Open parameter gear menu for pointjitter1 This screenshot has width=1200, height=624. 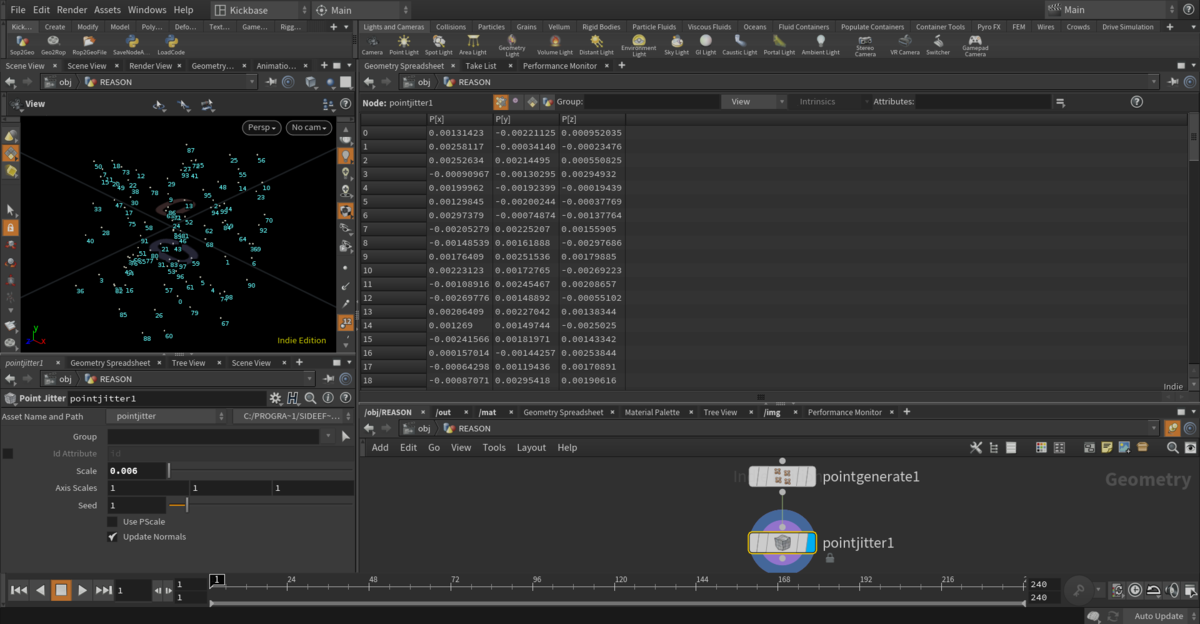pyautogui.click(x=278, y=398)
